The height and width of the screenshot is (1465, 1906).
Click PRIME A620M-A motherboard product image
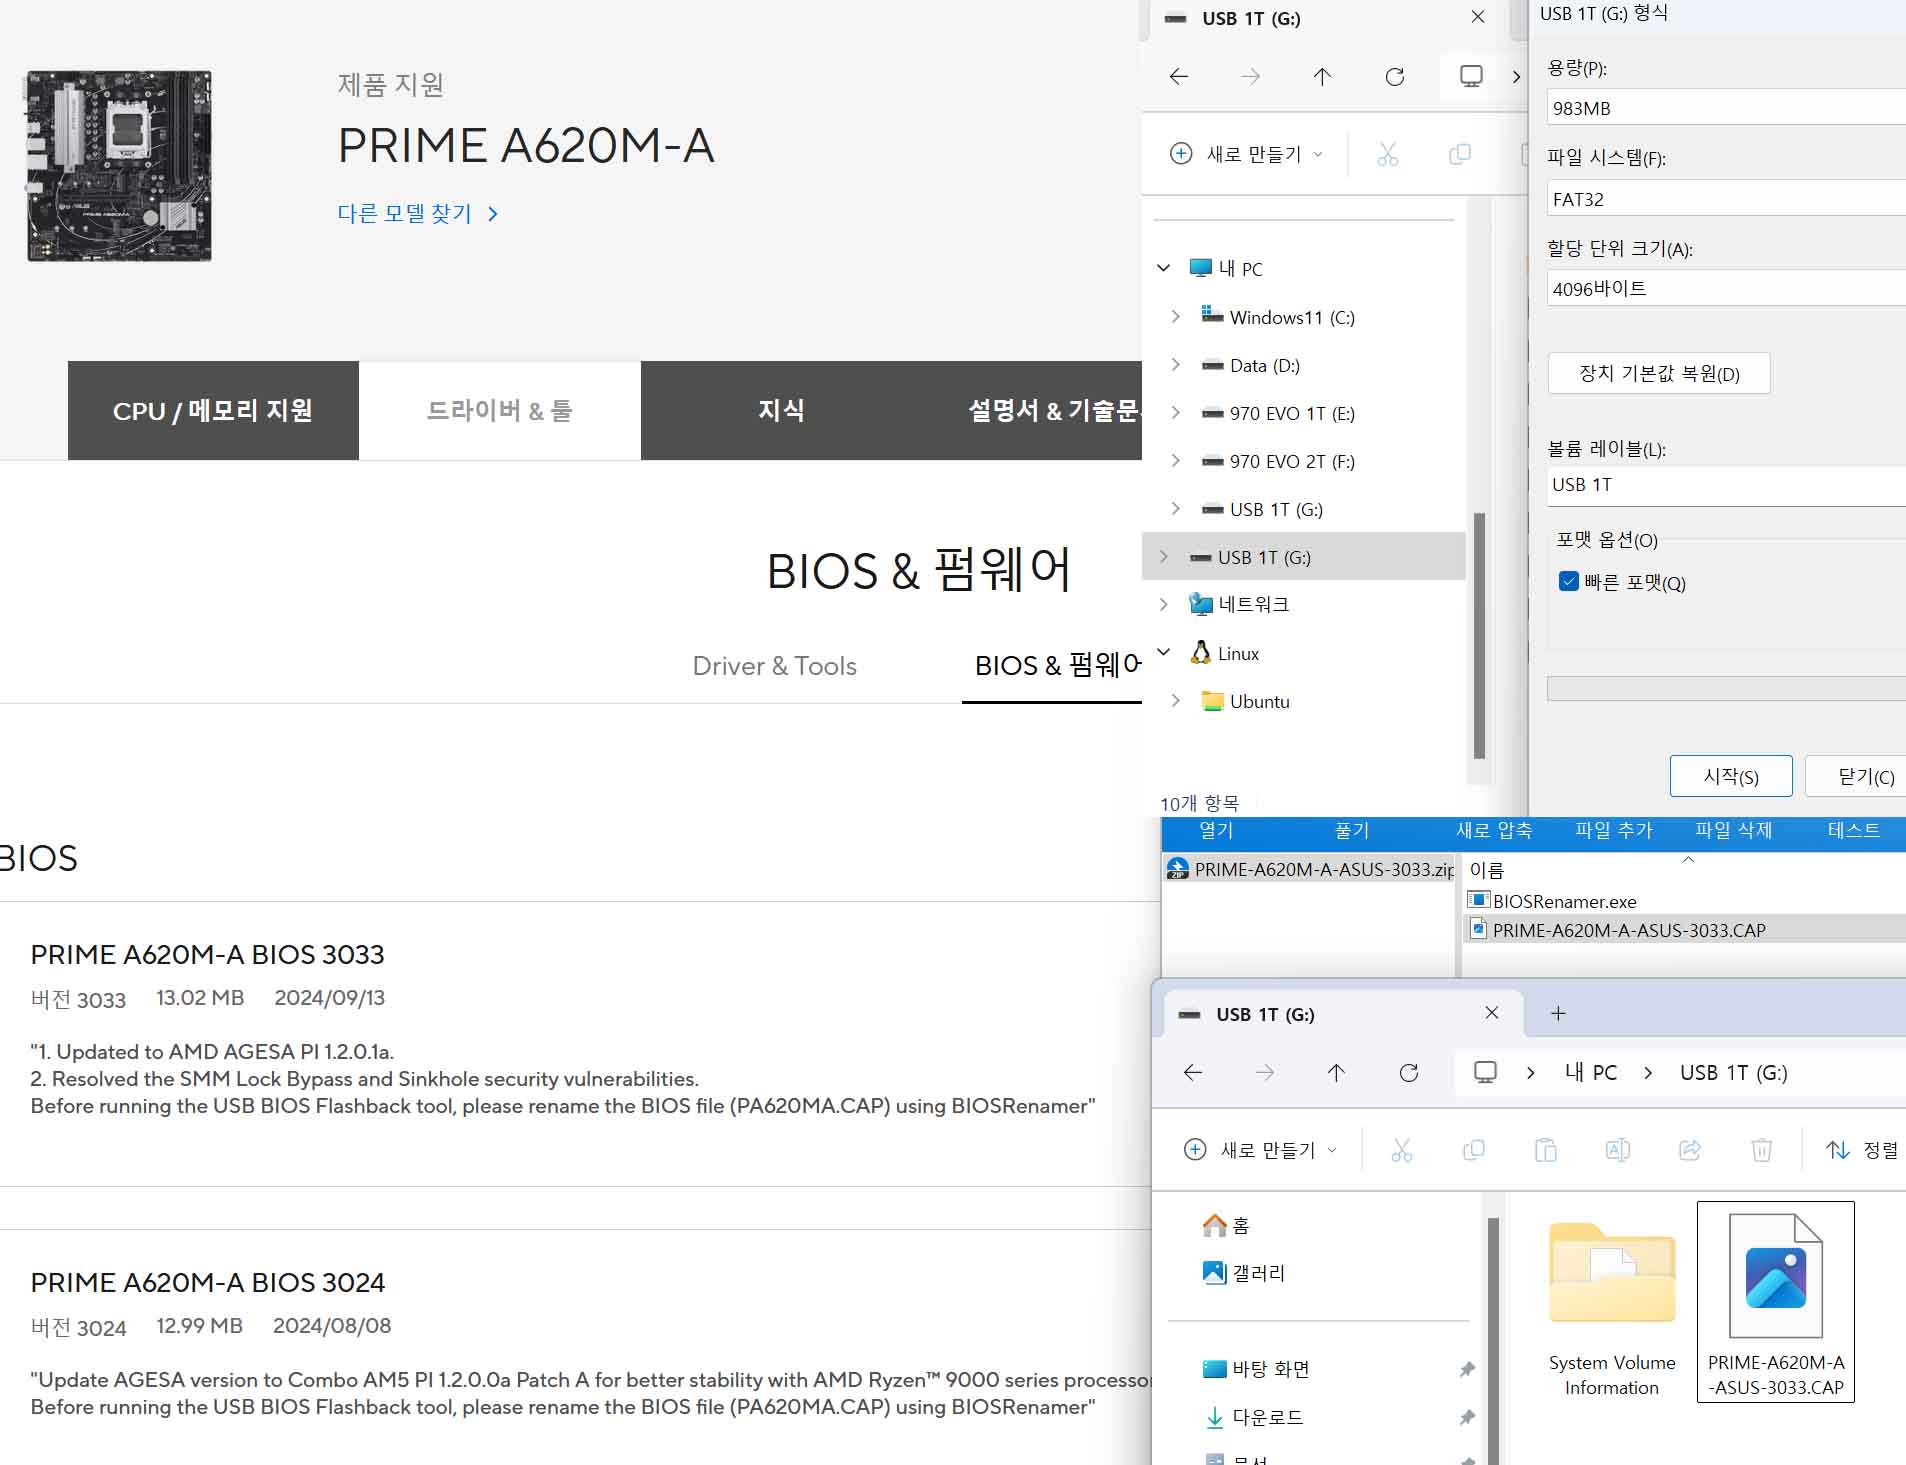(x=119, y=165)
